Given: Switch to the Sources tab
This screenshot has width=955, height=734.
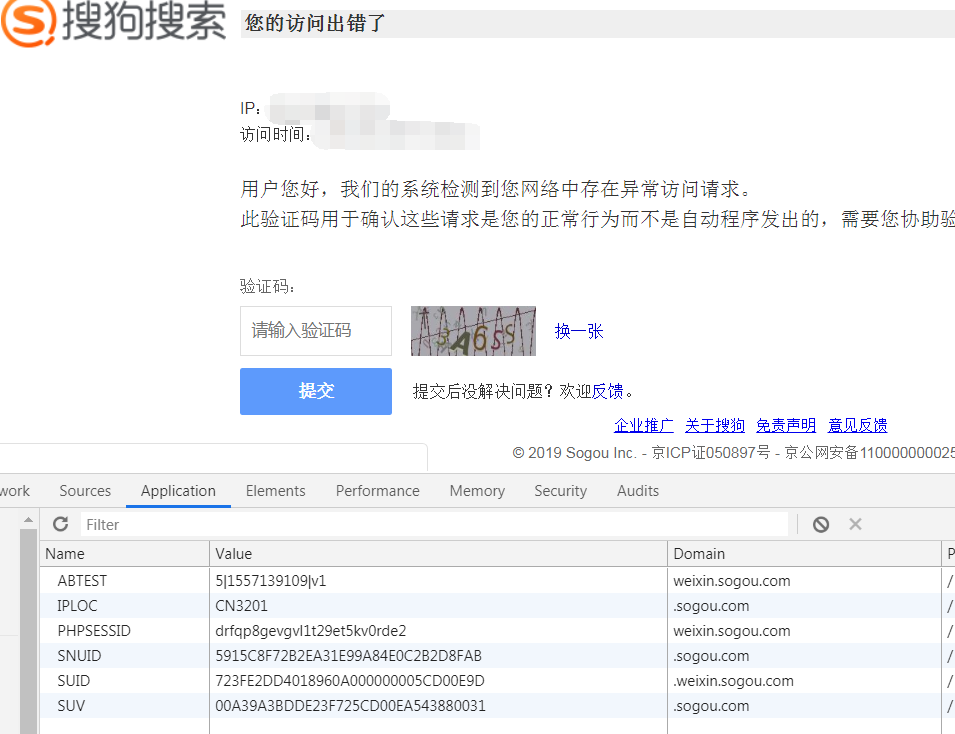Looking at the screenshot, I should click(x=85, y=491).
